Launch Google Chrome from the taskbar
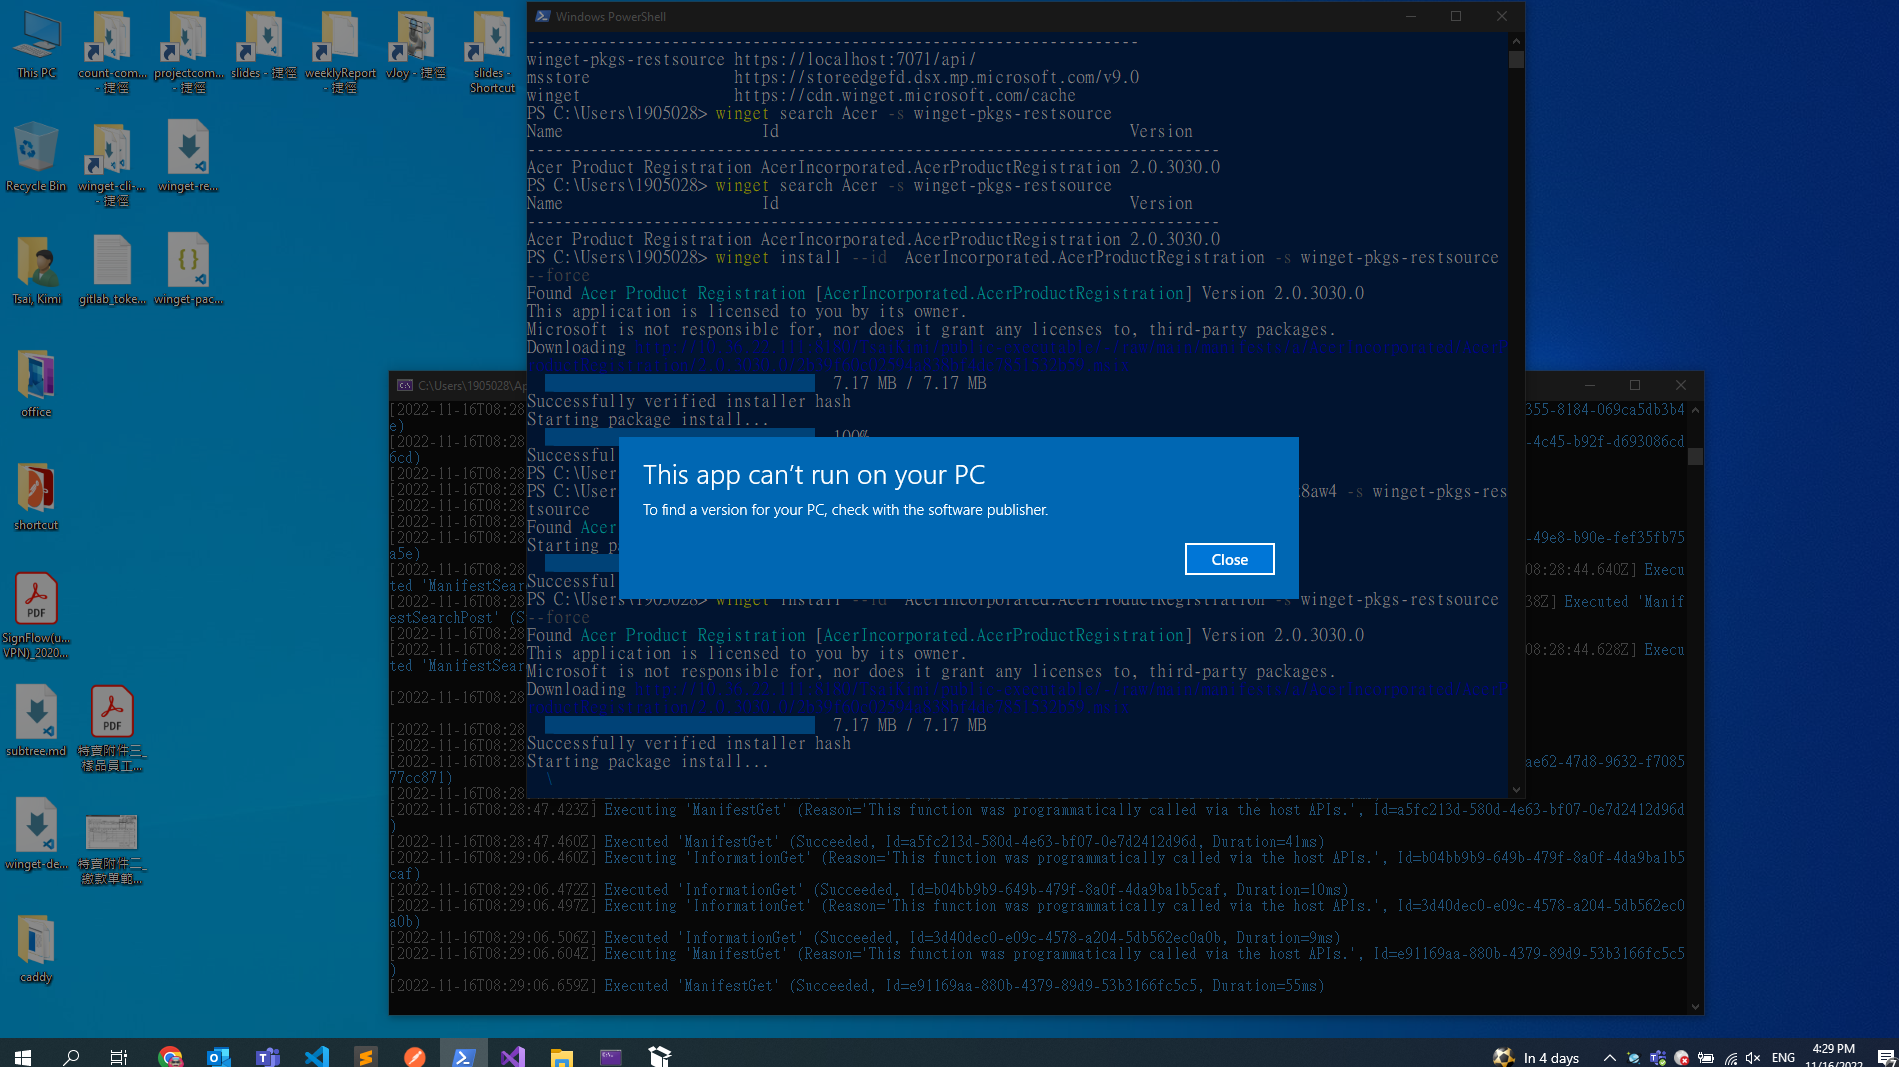 tap(170, 1056)
